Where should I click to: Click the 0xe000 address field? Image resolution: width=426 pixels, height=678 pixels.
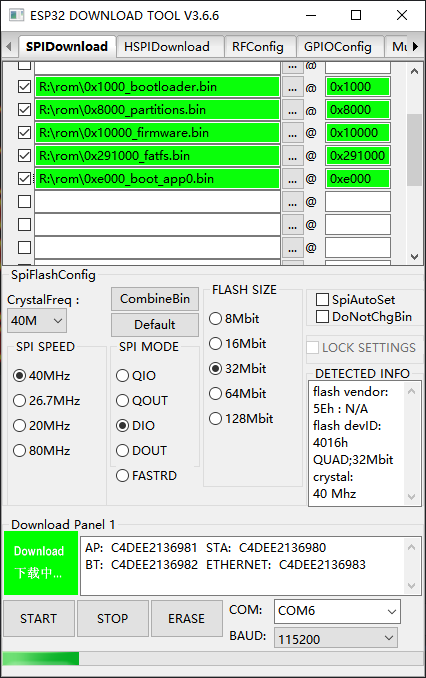(x=358, y=179)
